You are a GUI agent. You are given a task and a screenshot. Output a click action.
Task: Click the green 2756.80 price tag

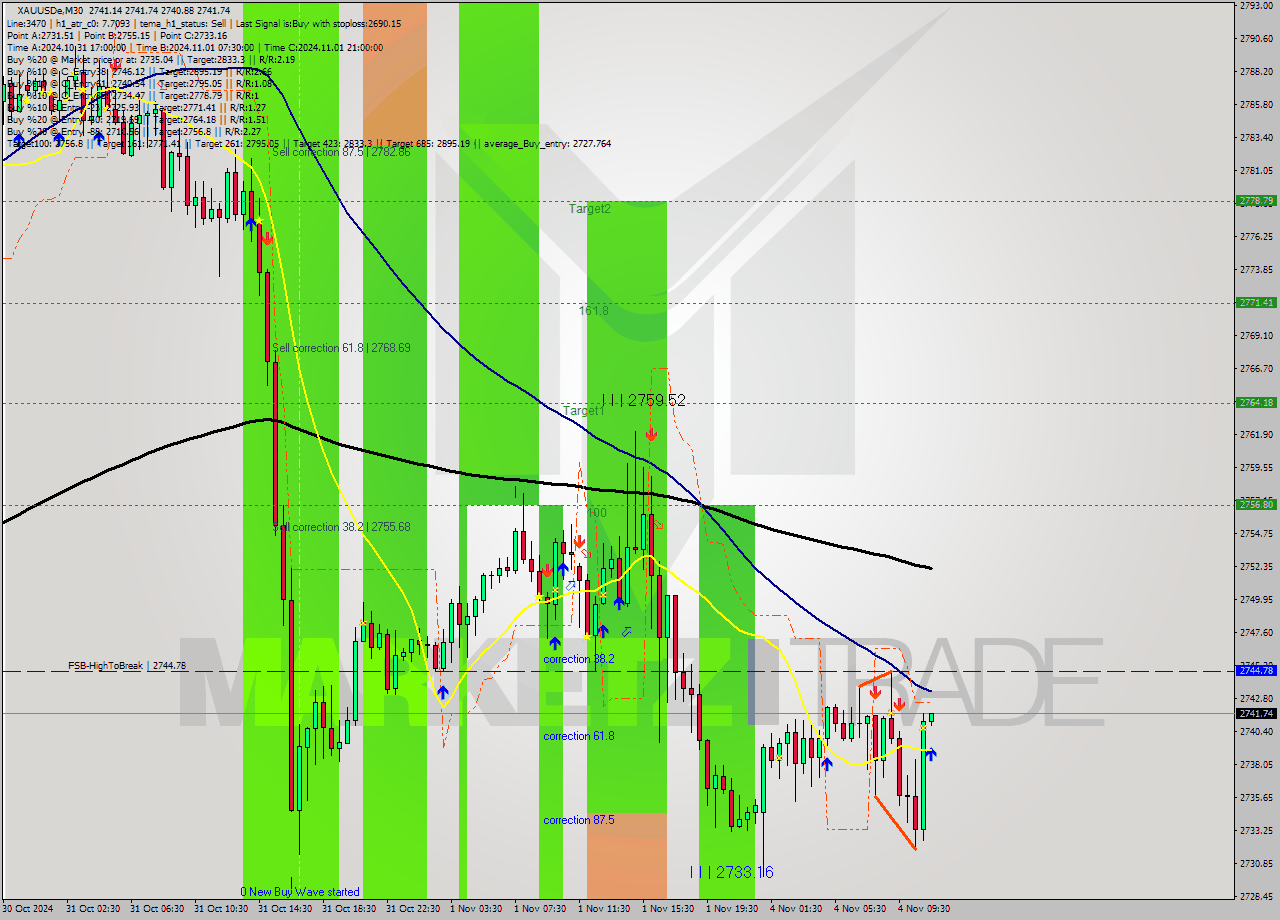(1256, 505)
